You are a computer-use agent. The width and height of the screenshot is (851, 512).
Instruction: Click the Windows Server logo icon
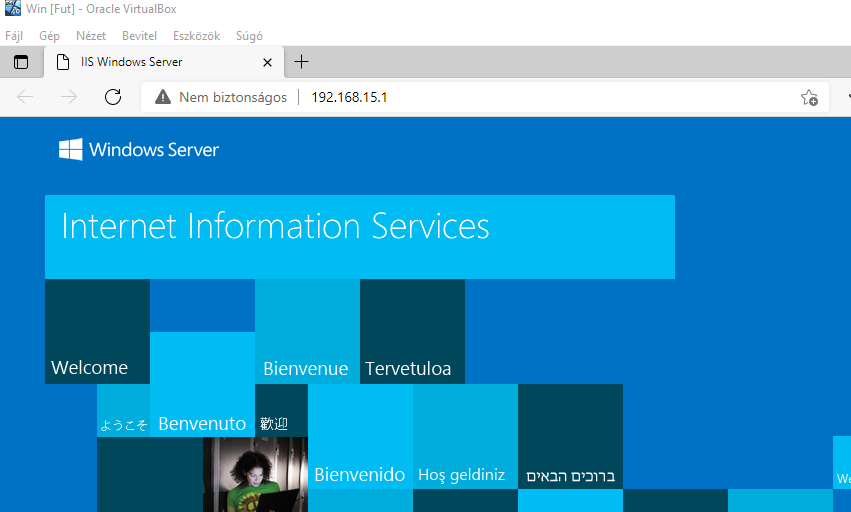tap(71, 149)
